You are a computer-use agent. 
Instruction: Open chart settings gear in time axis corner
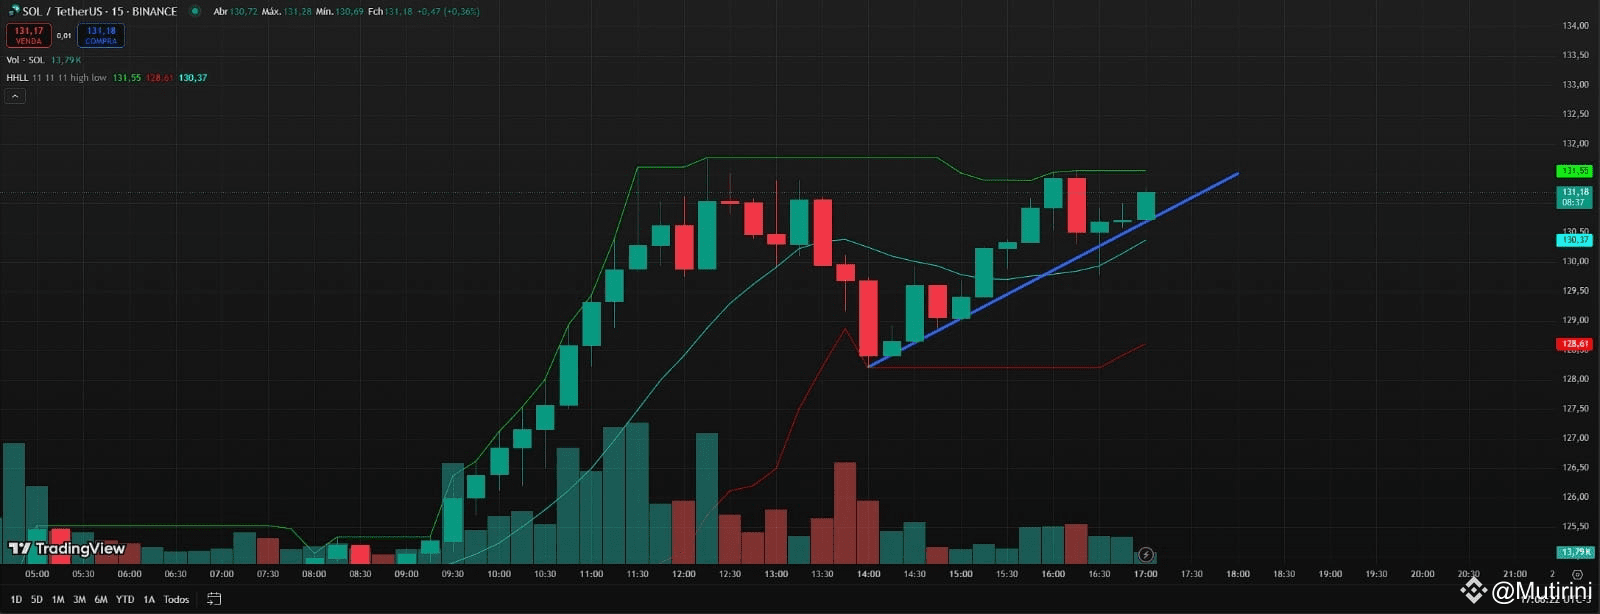pyautogui.click(x=1577, y=574)
